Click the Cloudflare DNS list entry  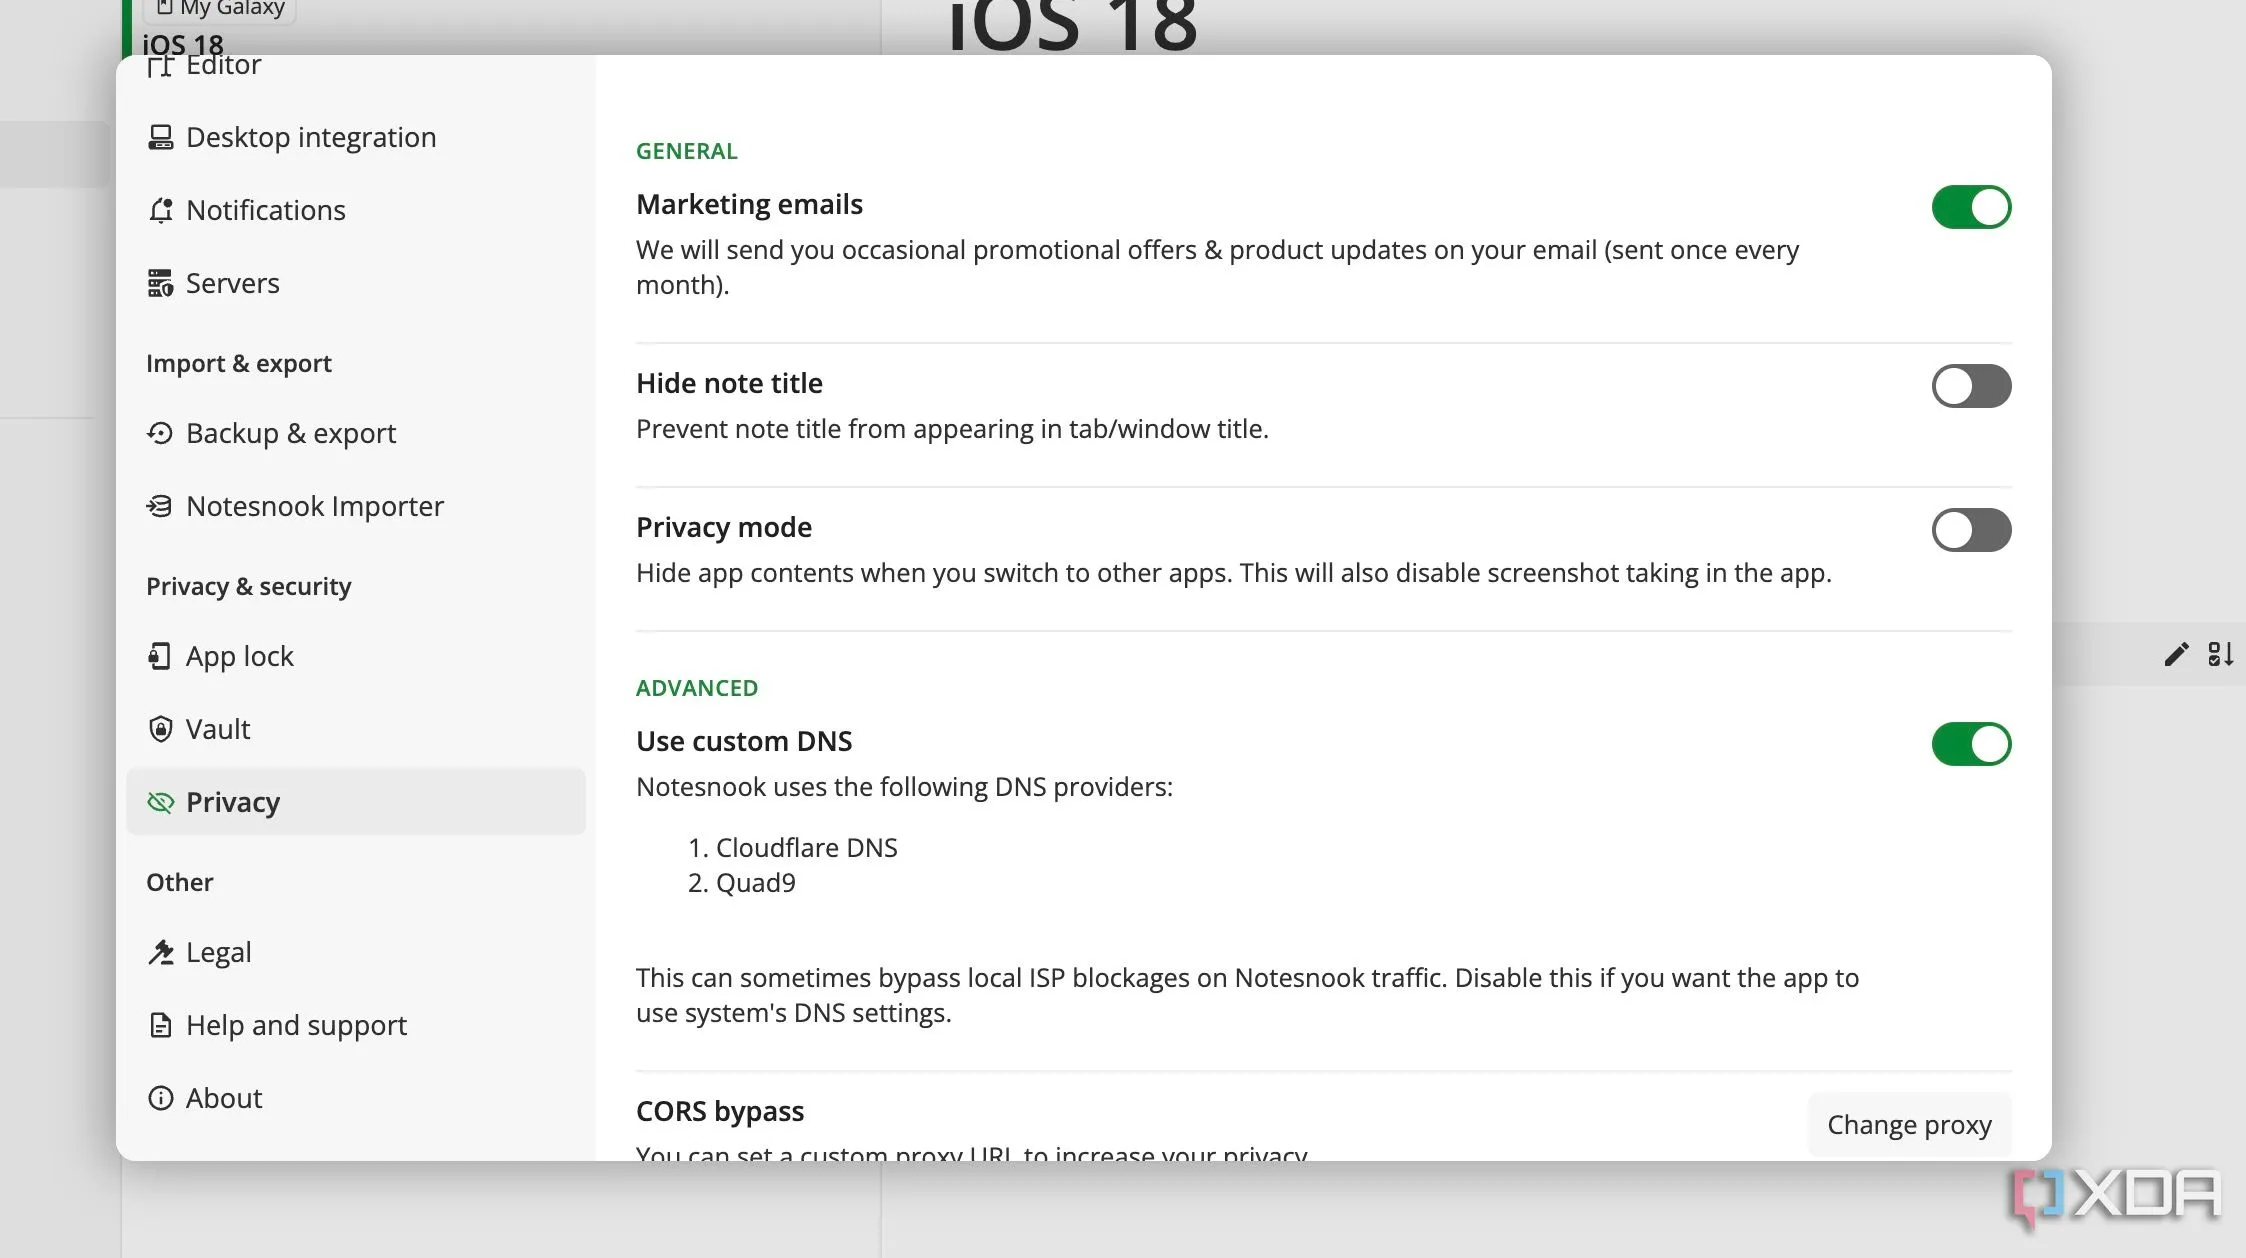[x=806, y=848]
